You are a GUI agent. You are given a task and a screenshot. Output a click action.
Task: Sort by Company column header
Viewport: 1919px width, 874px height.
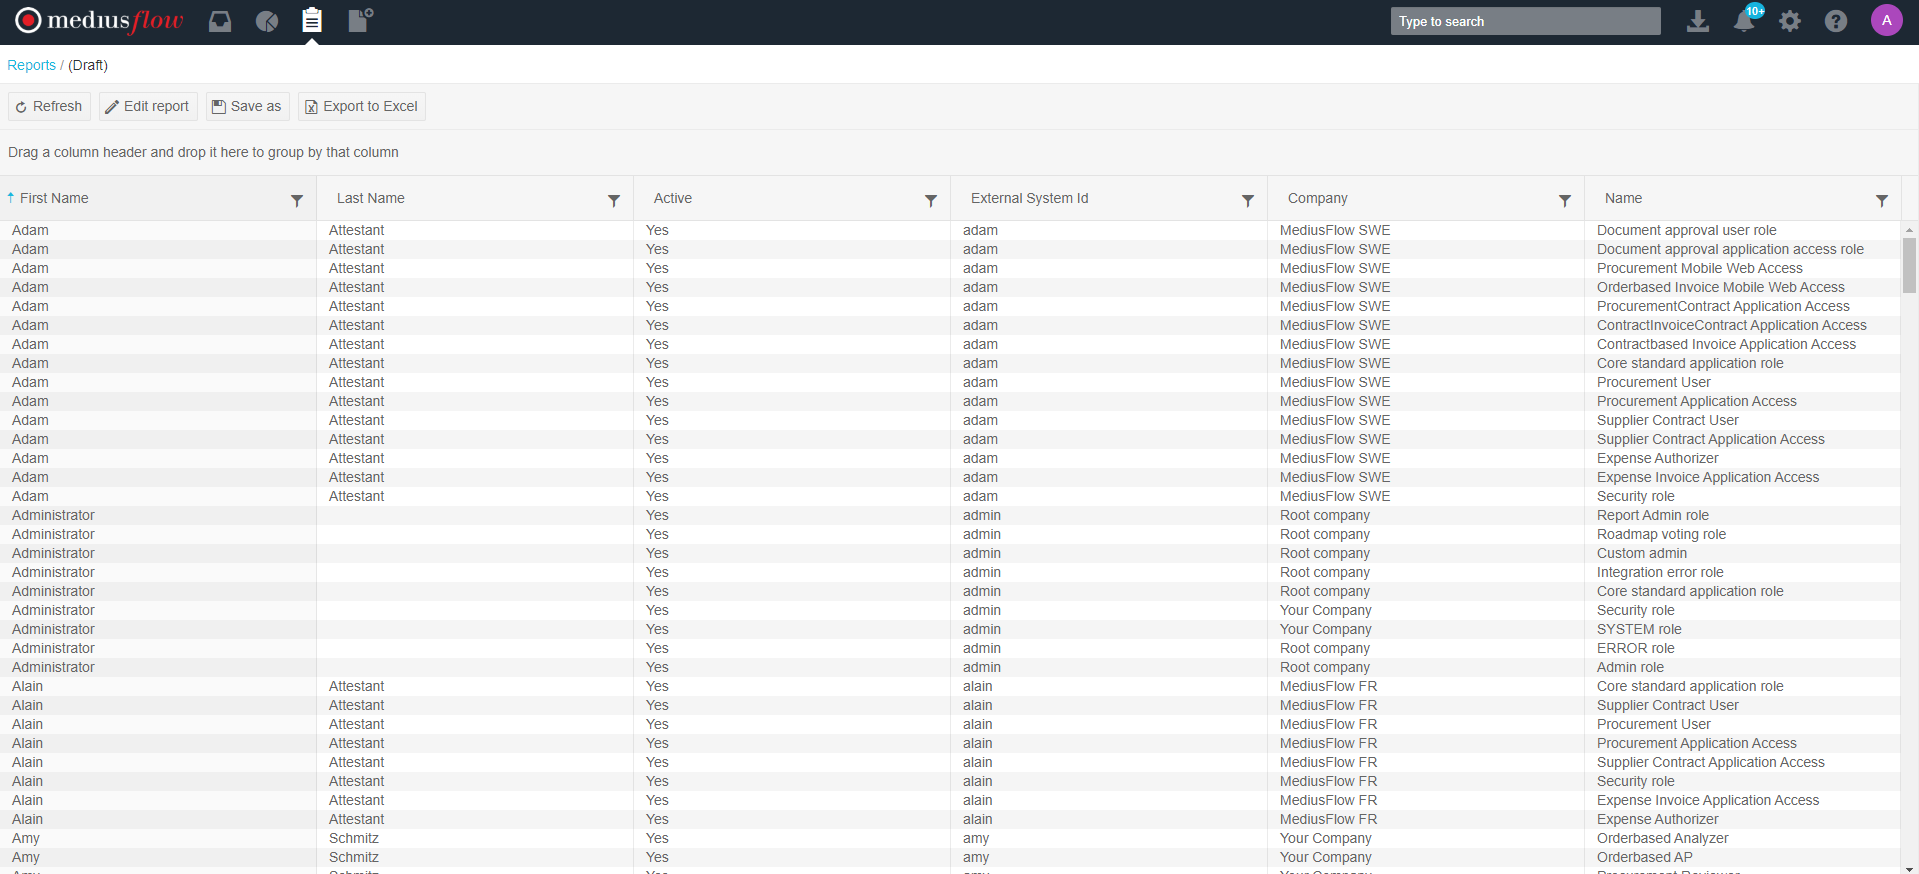coord(1318,198)
